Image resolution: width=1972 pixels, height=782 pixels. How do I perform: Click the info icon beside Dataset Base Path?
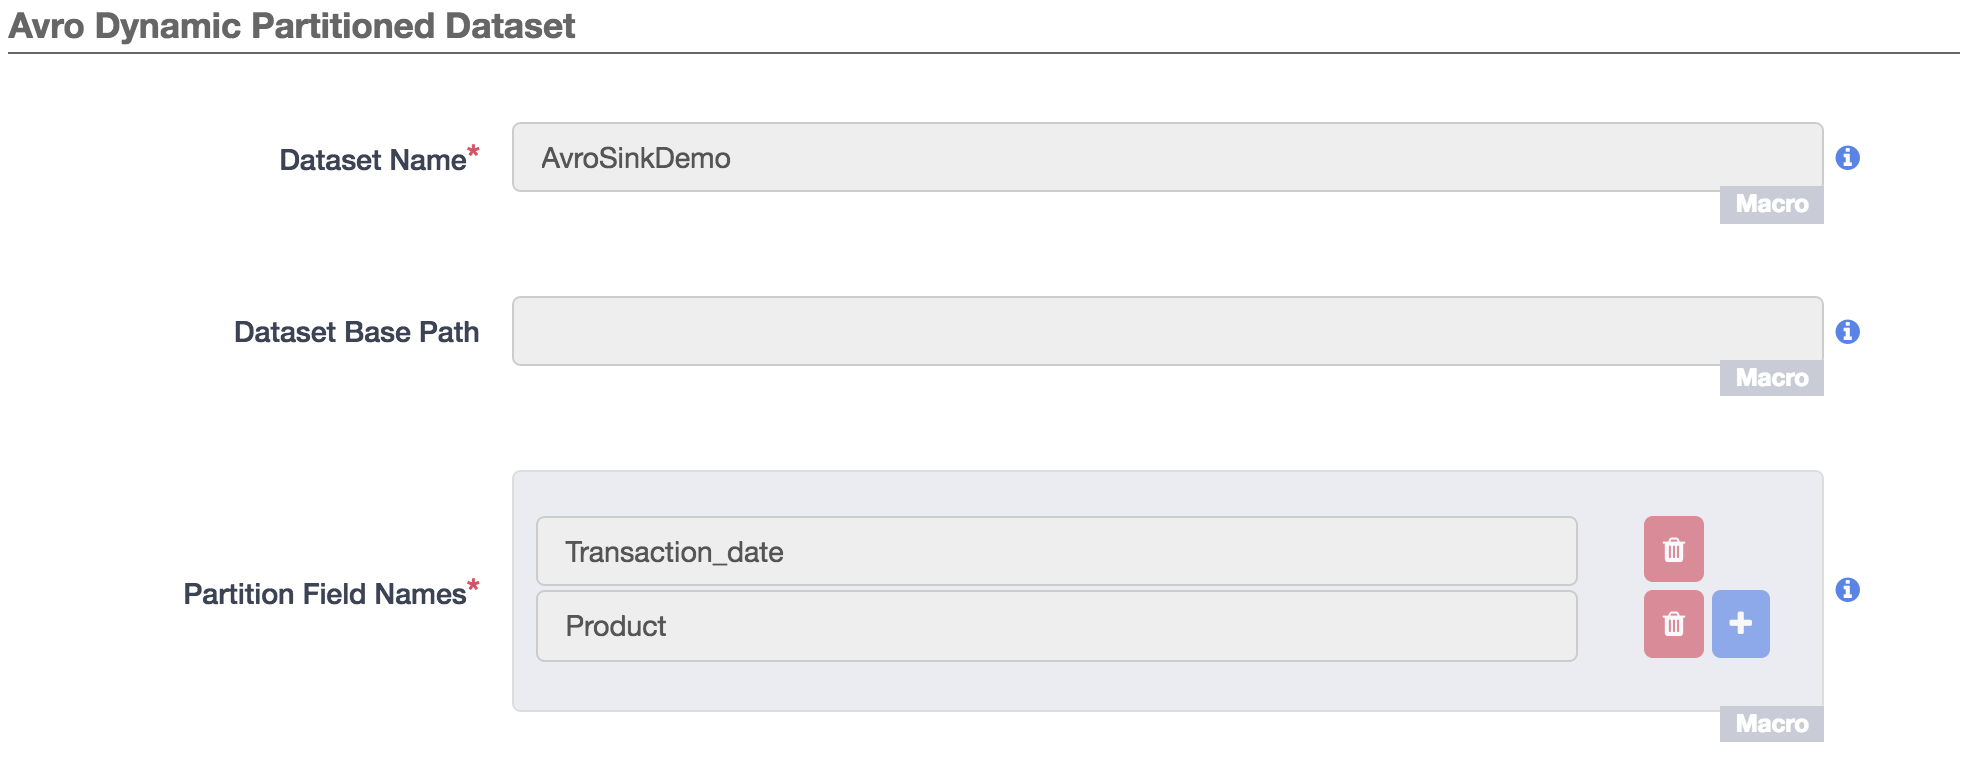click(1847, 332)
